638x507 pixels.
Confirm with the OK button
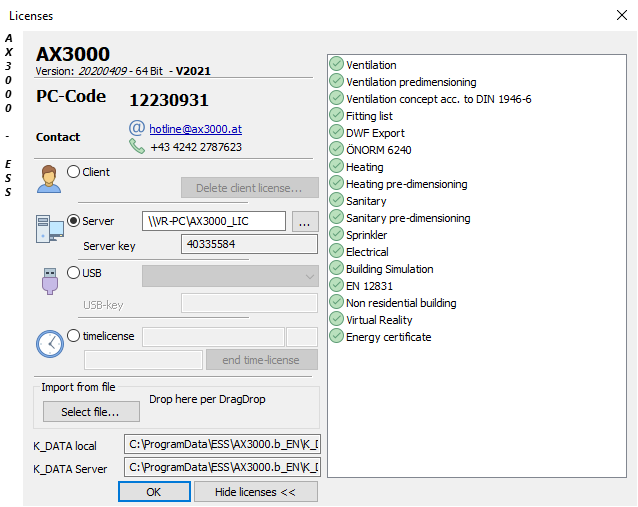[x=154, y=492]
